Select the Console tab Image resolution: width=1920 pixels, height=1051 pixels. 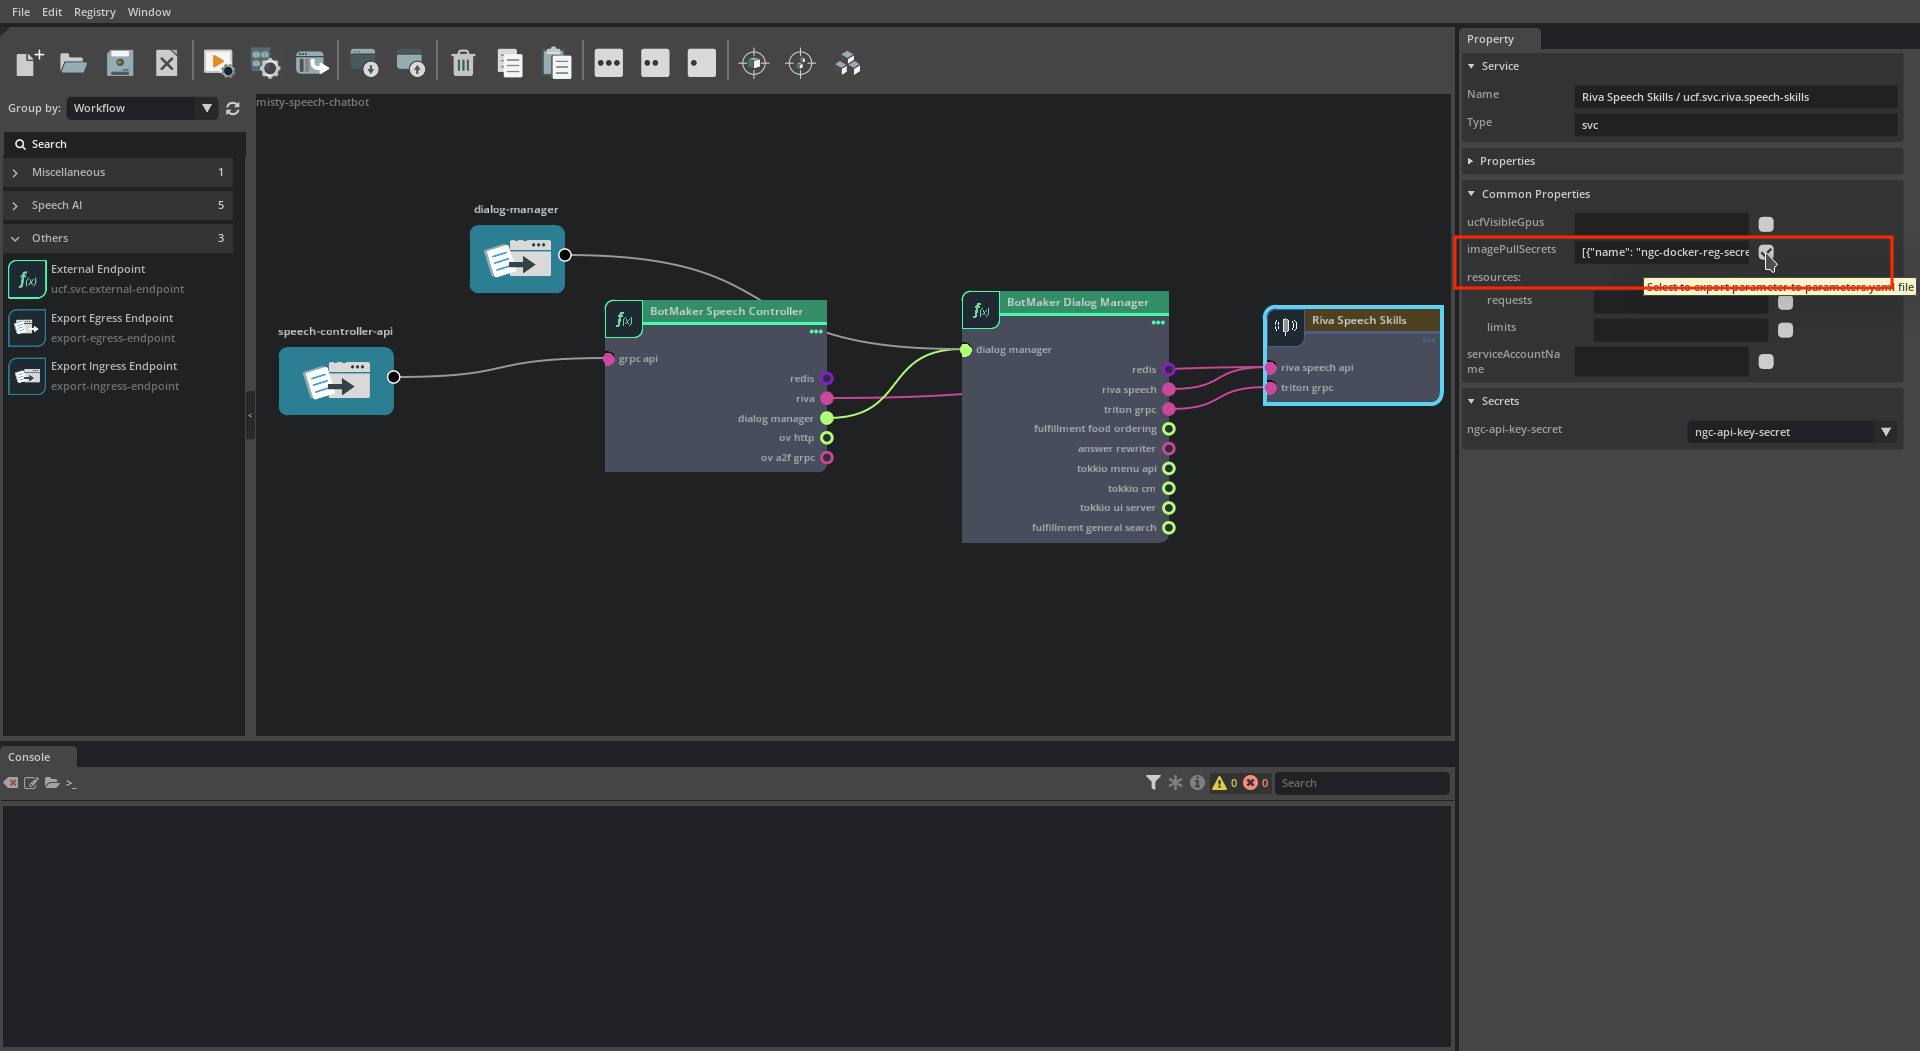(x=29, y=757)
